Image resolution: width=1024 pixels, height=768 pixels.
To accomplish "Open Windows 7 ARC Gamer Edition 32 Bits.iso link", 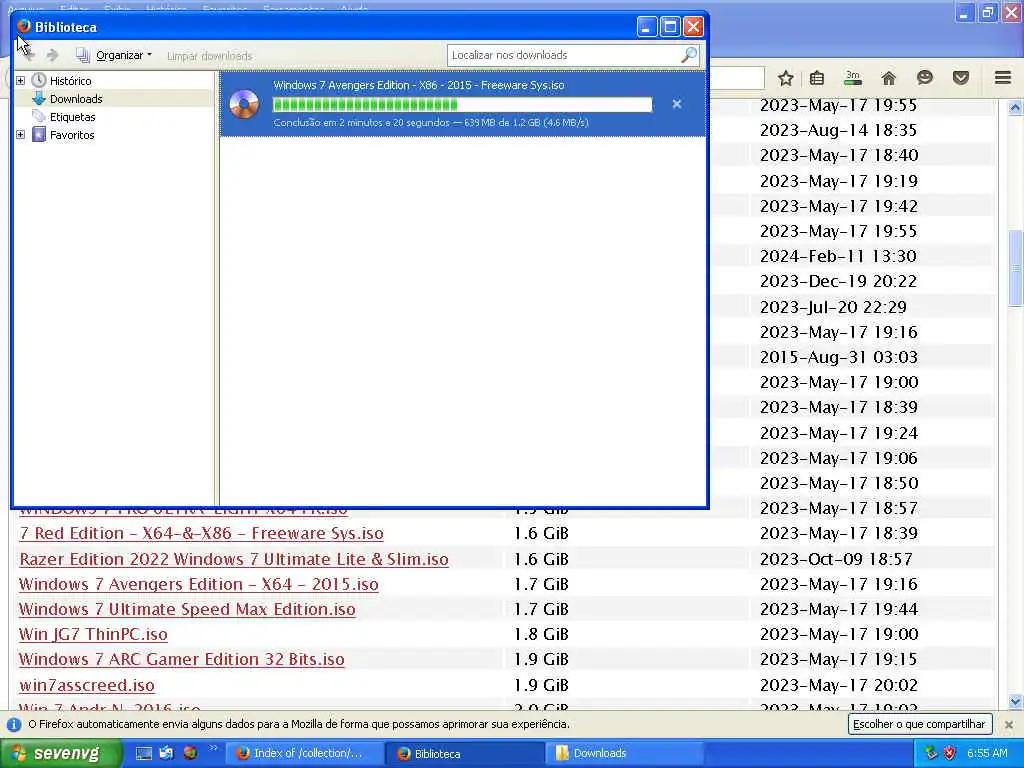I will pyautogui.click(x=182, y=660).
